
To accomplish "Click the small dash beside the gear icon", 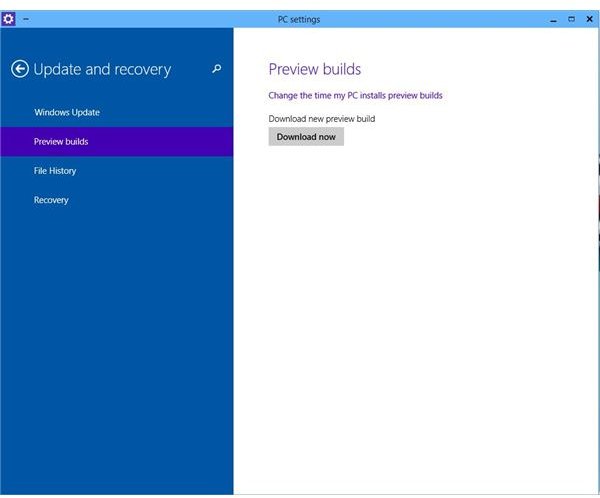I will 26,19.
